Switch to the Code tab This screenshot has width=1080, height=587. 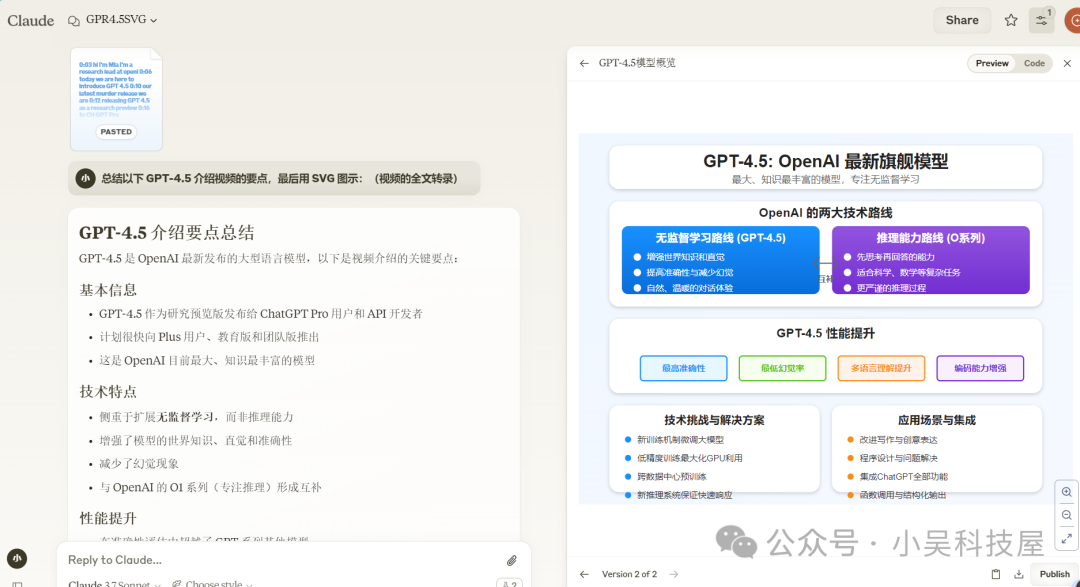[x=1034, y=63]
